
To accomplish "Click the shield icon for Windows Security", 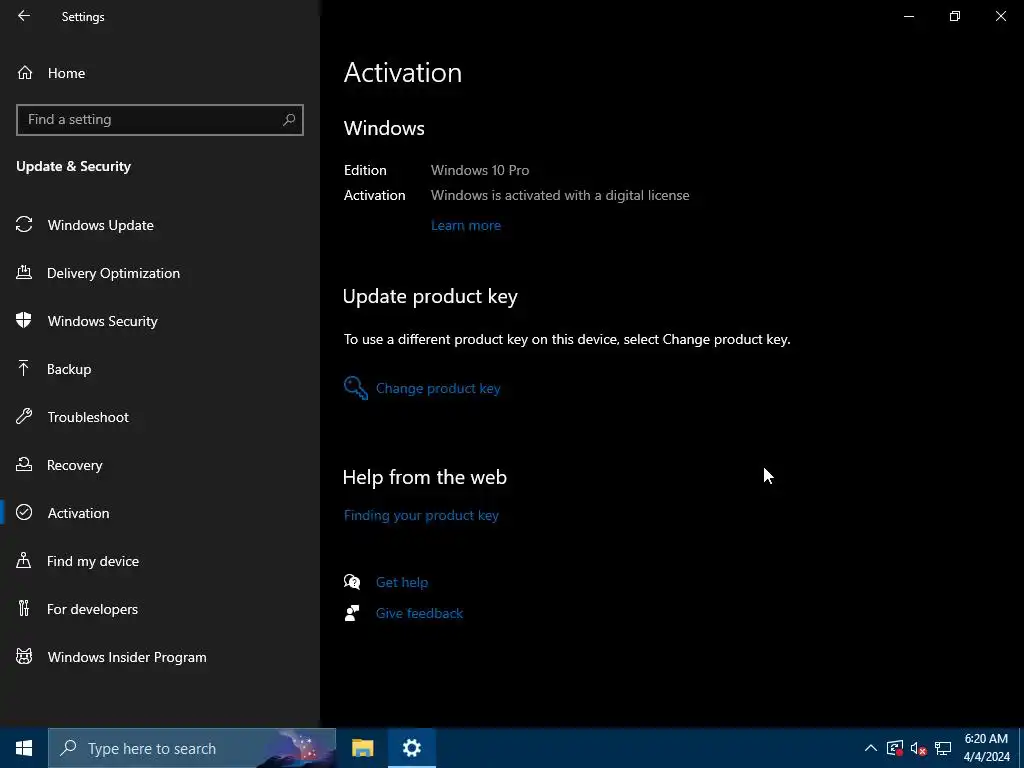I will point(24,320).
